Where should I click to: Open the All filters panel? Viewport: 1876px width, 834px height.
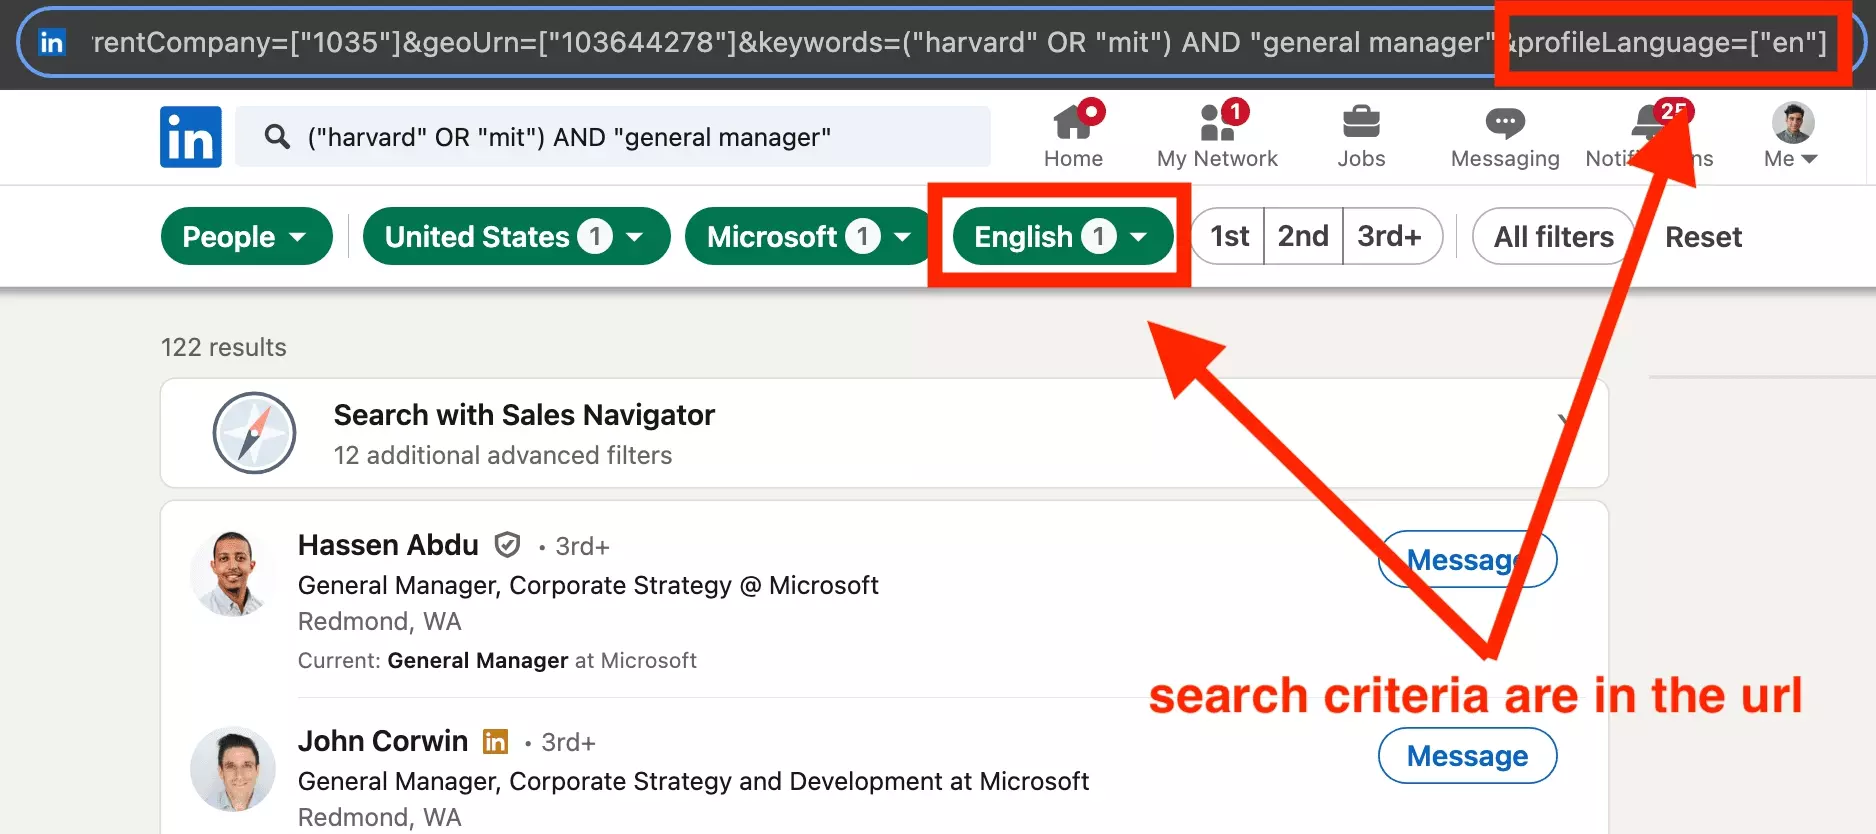(x=1553, y=236)
